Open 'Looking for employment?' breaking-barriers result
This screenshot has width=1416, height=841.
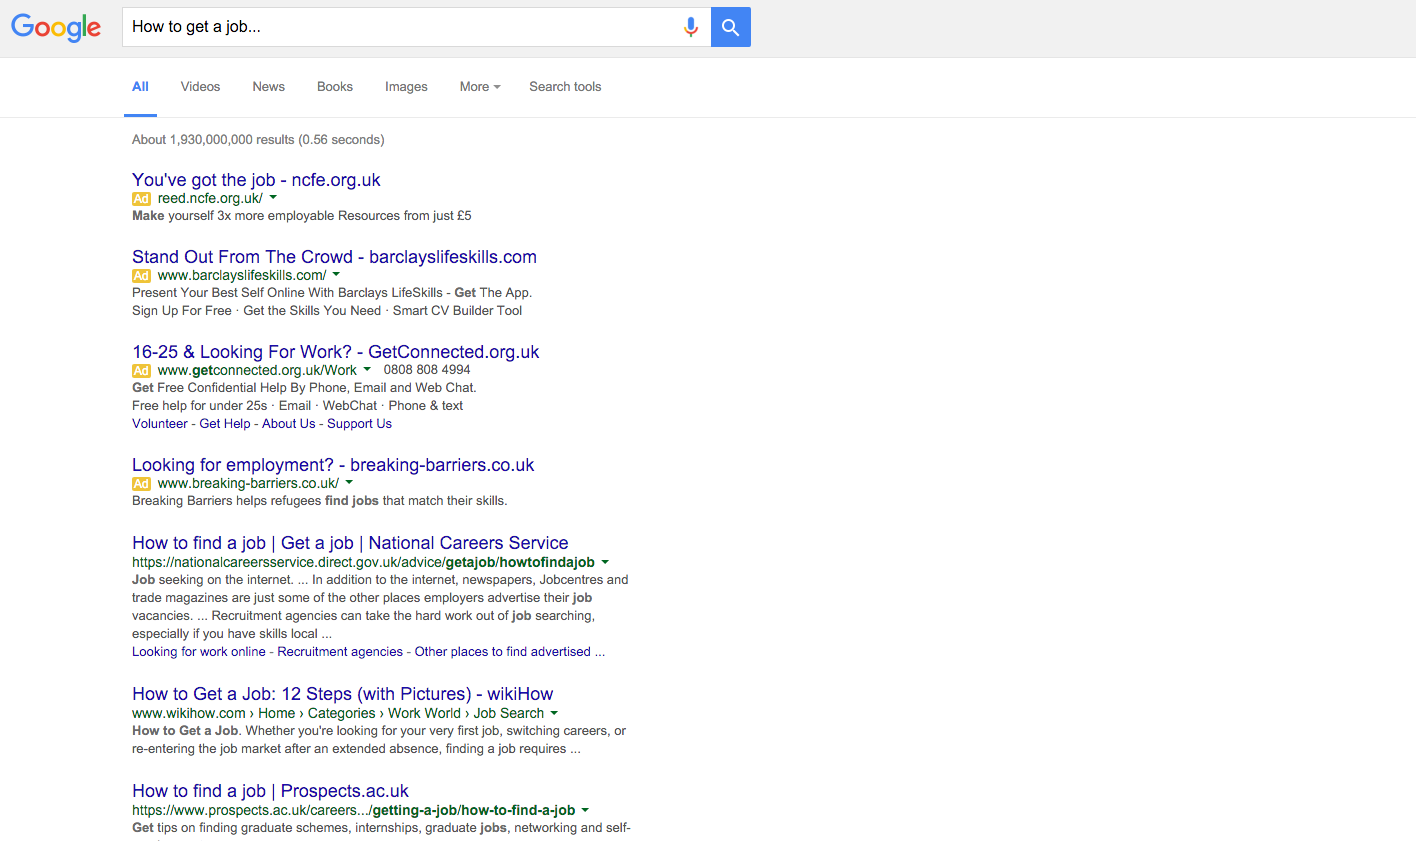click(x=333, y=465)
